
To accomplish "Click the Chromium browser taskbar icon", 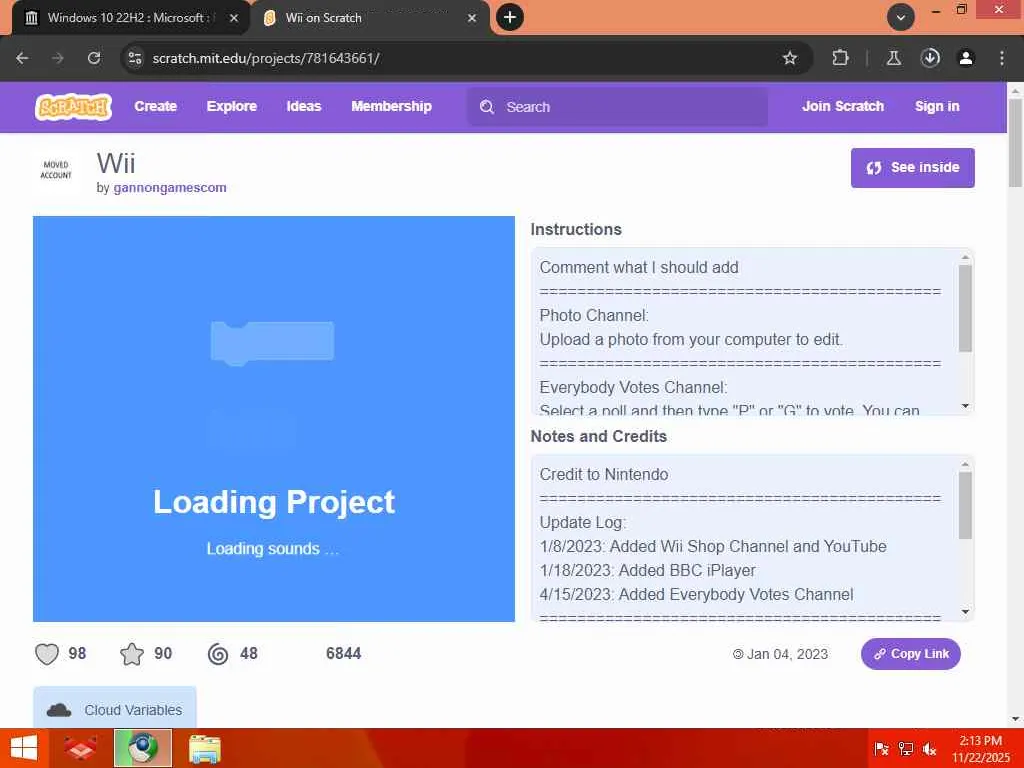I will tap(143, 748).
